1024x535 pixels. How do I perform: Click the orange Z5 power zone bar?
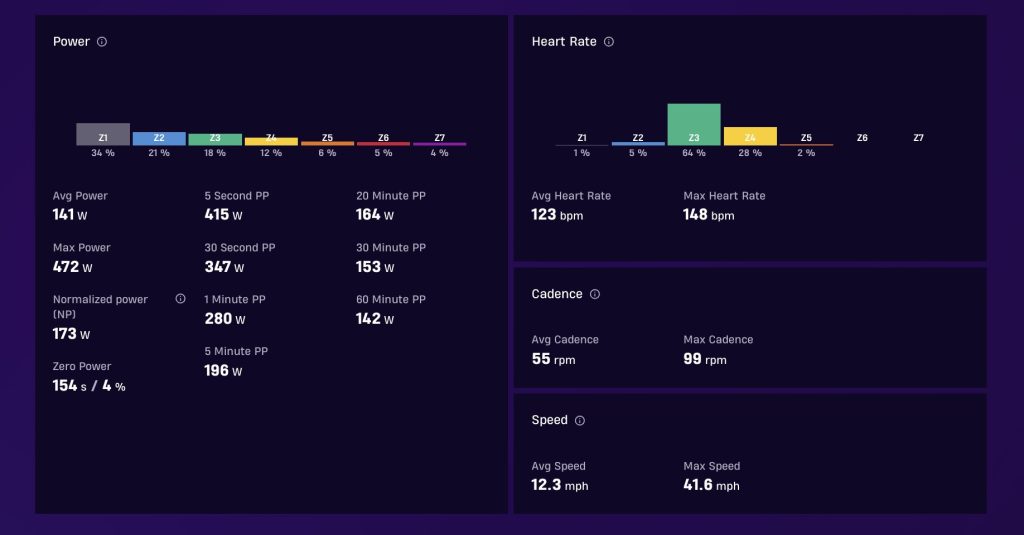click(327, 143)
